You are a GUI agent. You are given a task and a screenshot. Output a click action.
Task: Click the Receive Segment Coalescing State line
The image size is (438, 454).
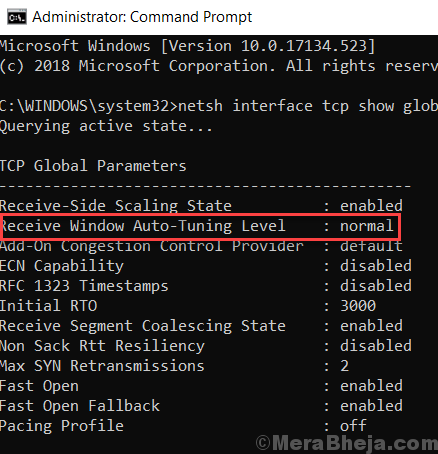(x=201, y=326)
